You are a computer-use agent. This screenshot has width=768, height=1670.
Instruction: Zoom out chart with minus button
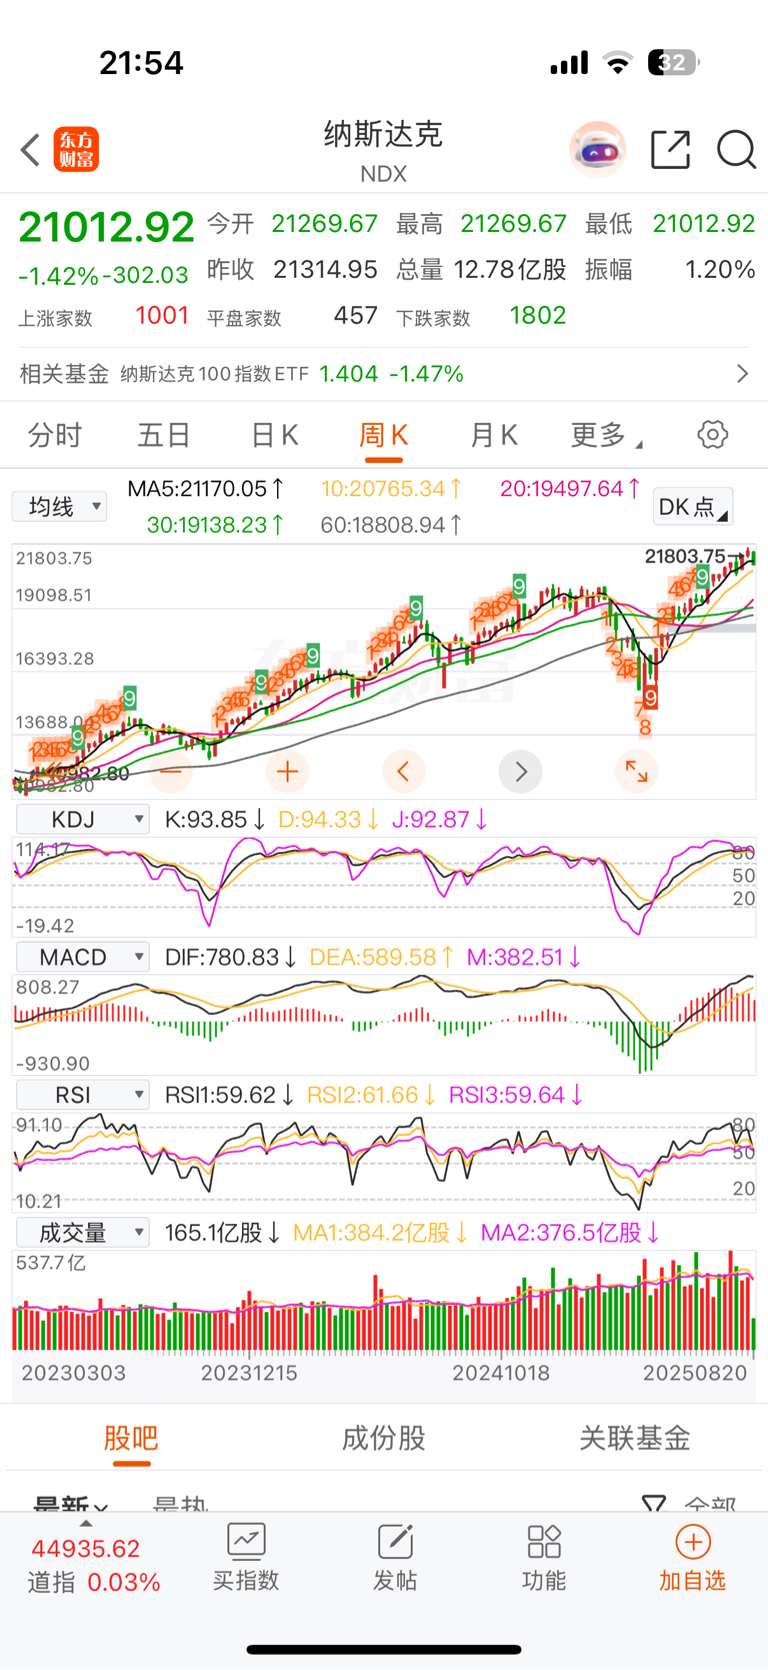click(x=171, y=771)
